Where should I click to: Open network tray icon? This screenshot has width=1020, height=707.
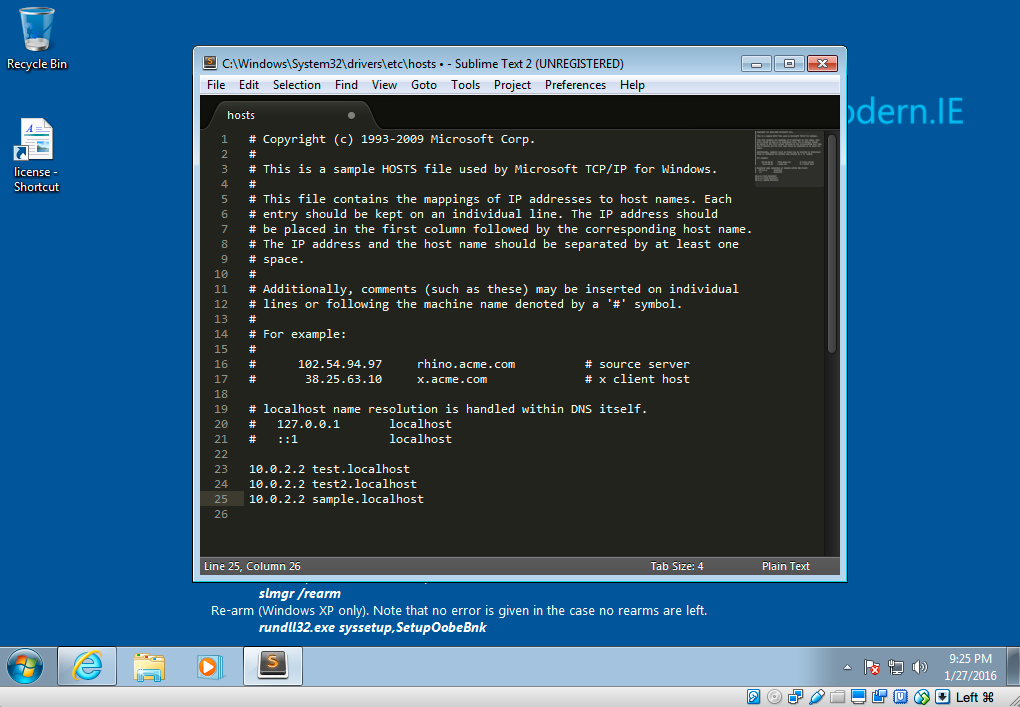[x=896, y=667]
